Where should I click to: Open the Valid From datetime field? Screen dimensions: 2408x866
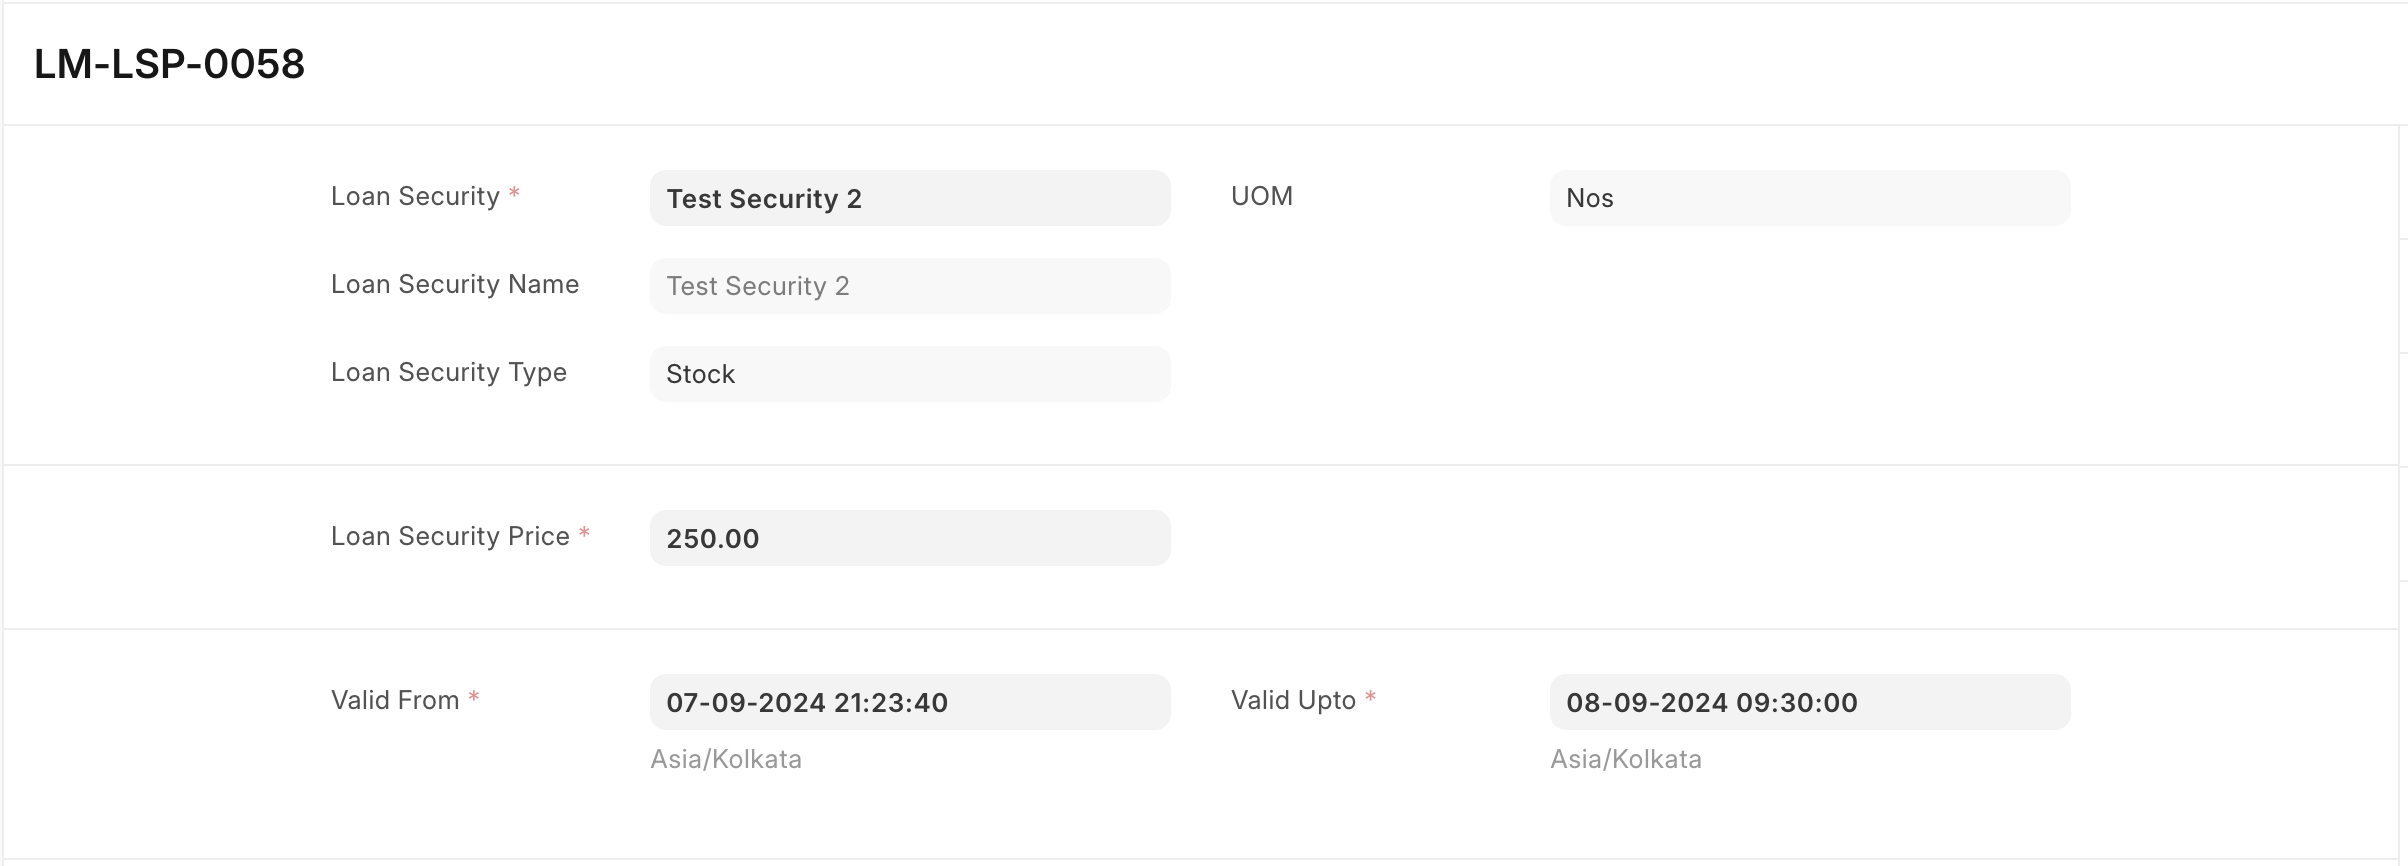[910, 702]
